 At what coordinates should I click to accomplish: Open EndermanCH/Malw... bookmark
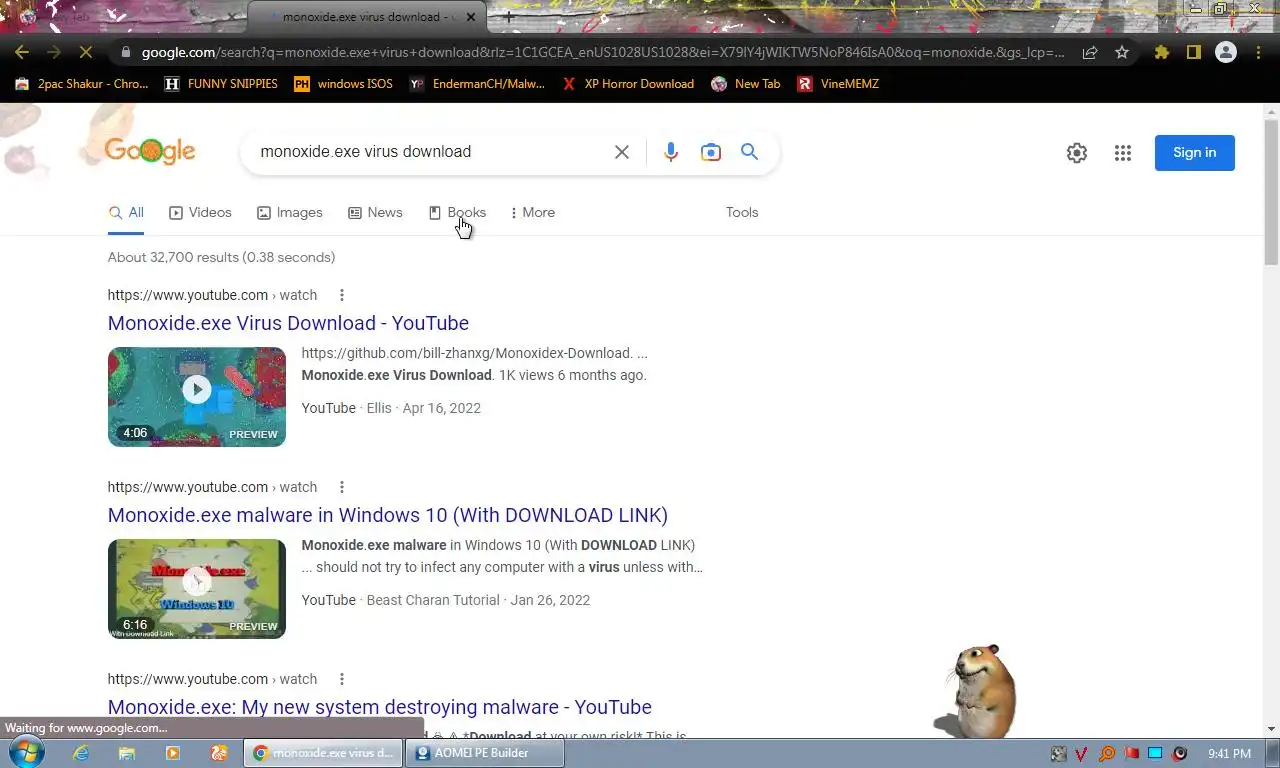478,84
